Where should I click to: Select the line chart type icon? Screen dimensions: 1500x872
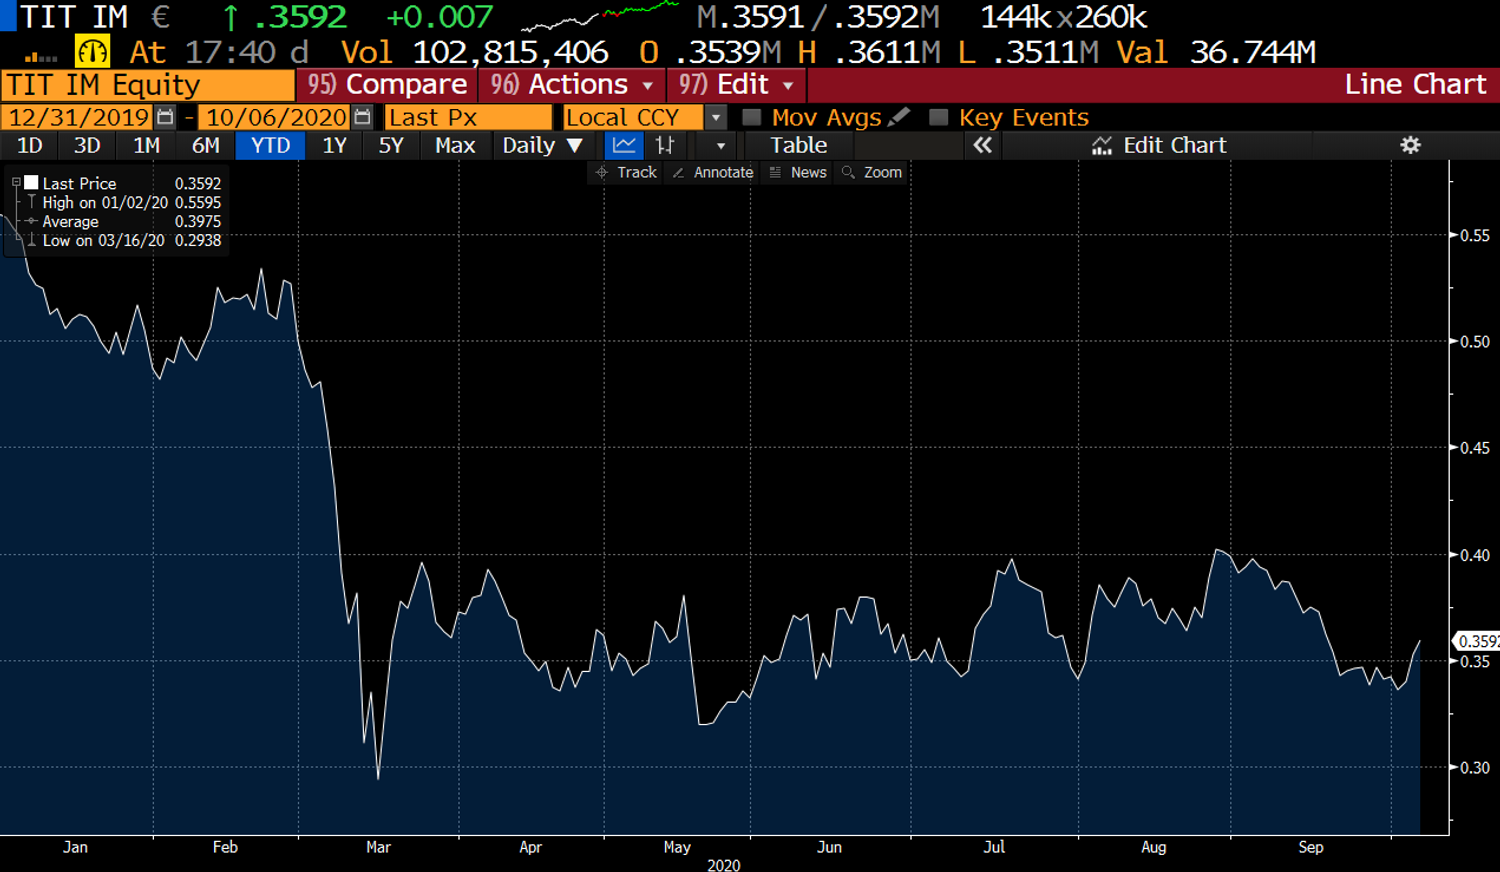(624, 145)
